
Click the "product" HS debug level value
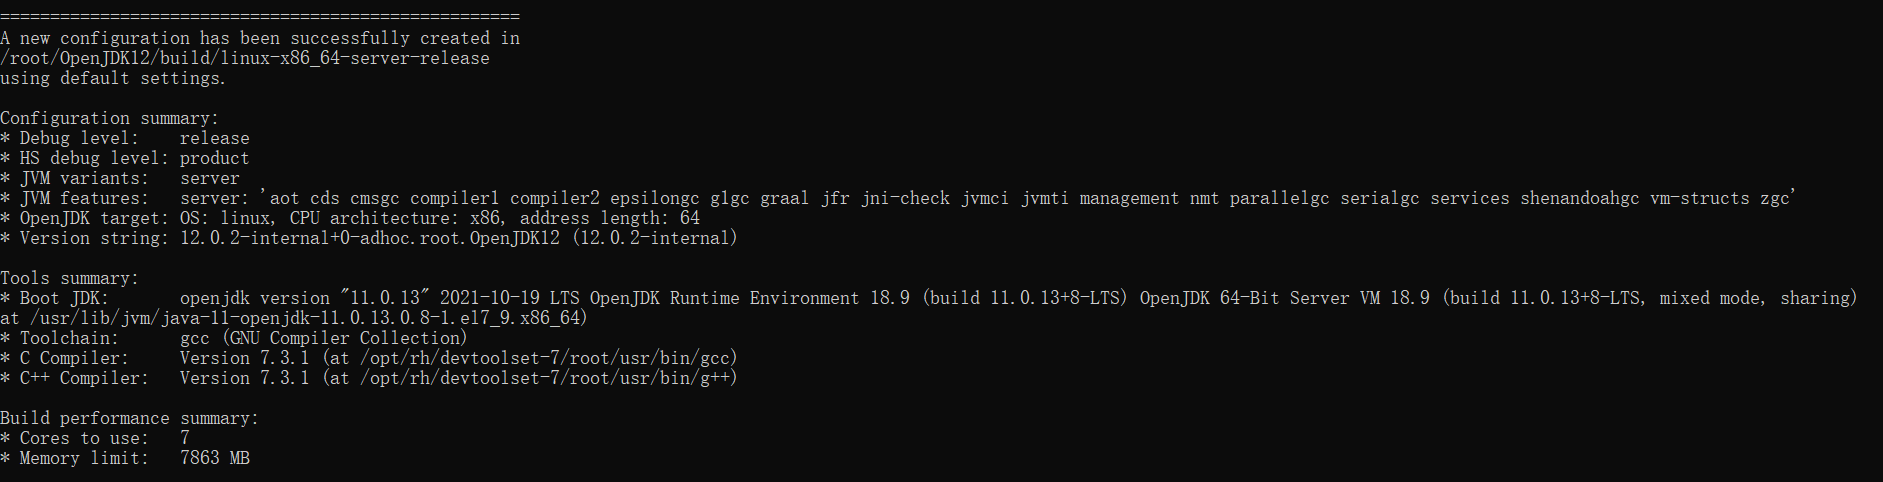click(x=214, y=158)
